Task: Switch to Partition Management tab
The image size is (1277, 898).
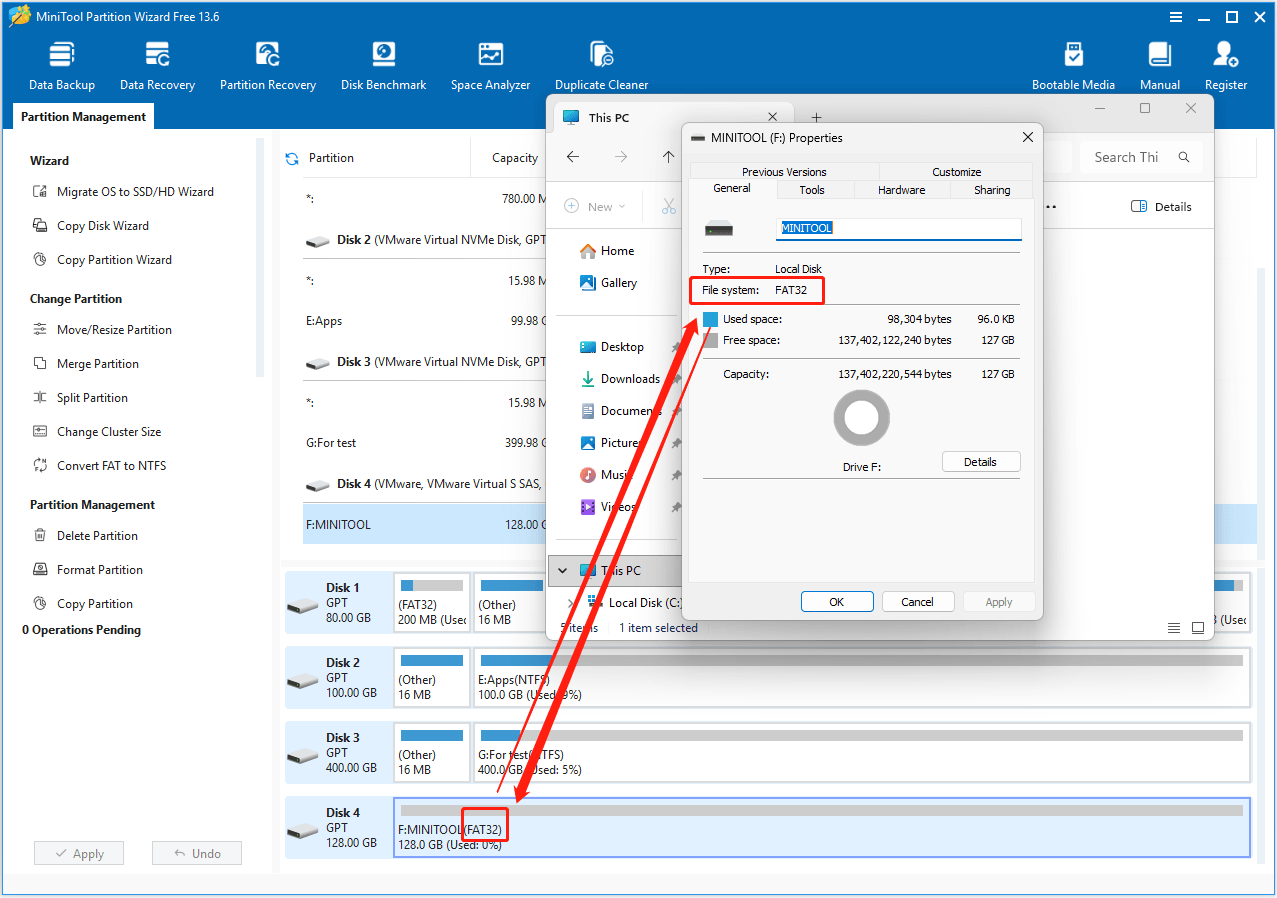Action: pos(83,117)
